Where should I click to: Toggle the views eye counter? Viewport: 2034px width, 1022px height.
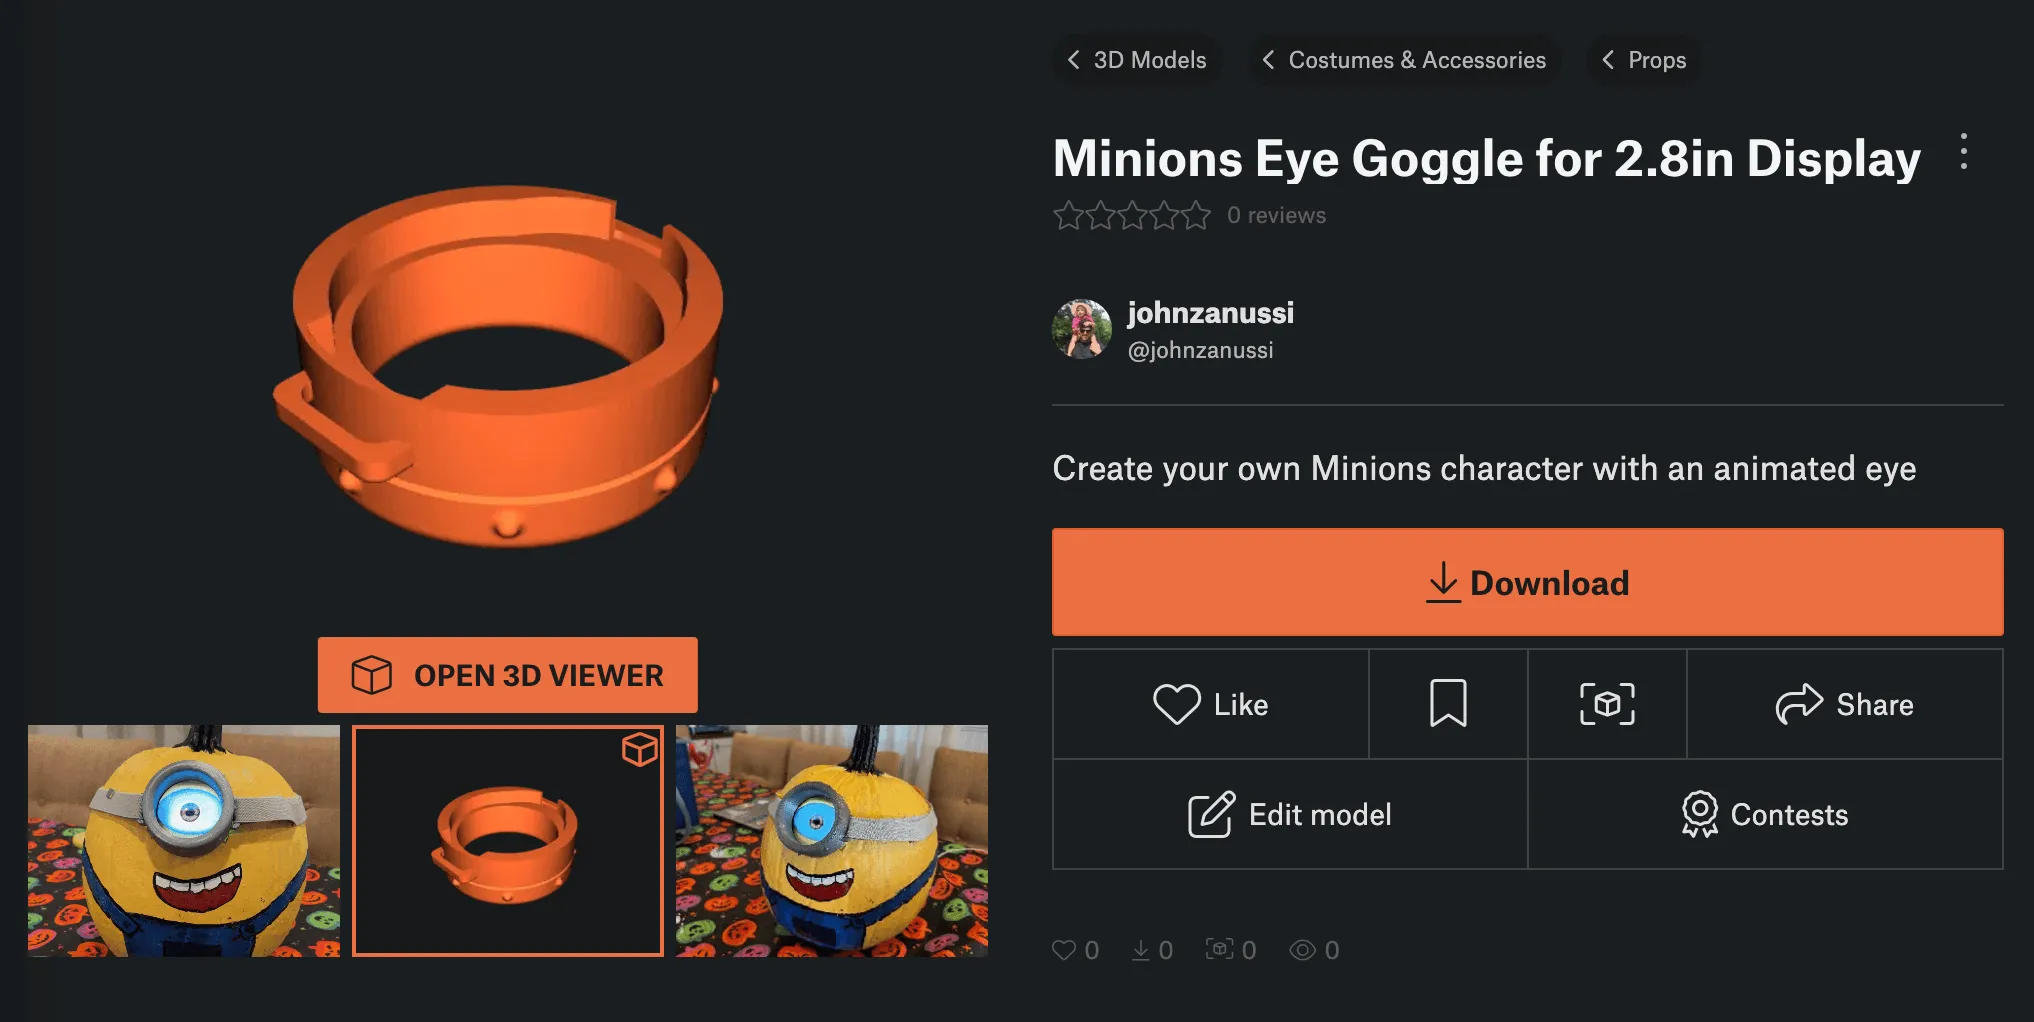point(1304,949)
